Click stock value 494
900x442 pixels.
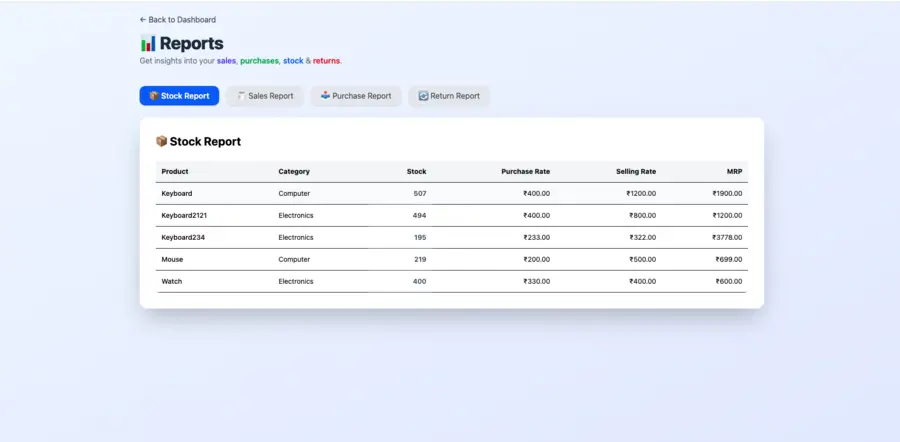[x=420, y=215]
